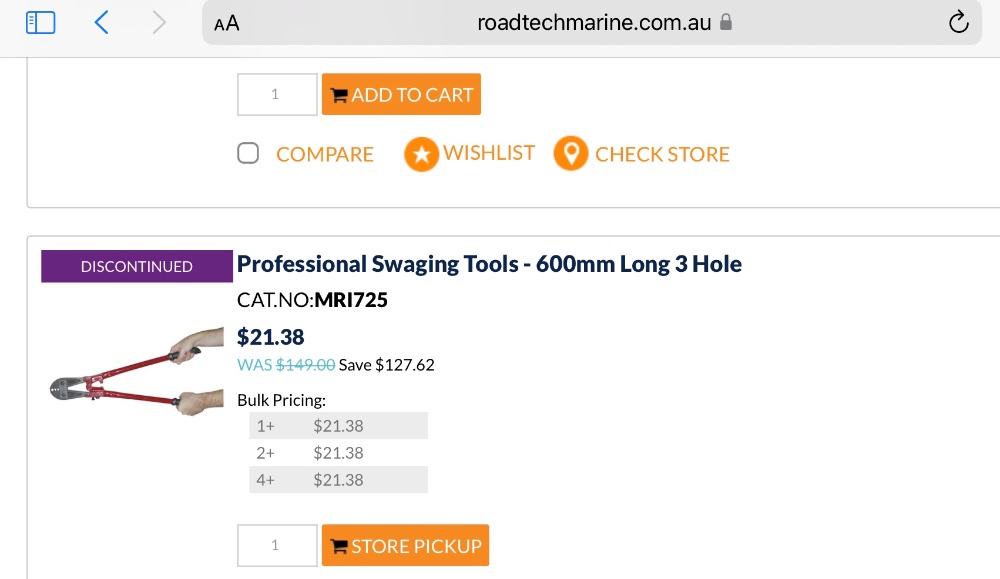Click the star Wishlist icon
The image size is (1000, 579).
[x=421, y=154]
